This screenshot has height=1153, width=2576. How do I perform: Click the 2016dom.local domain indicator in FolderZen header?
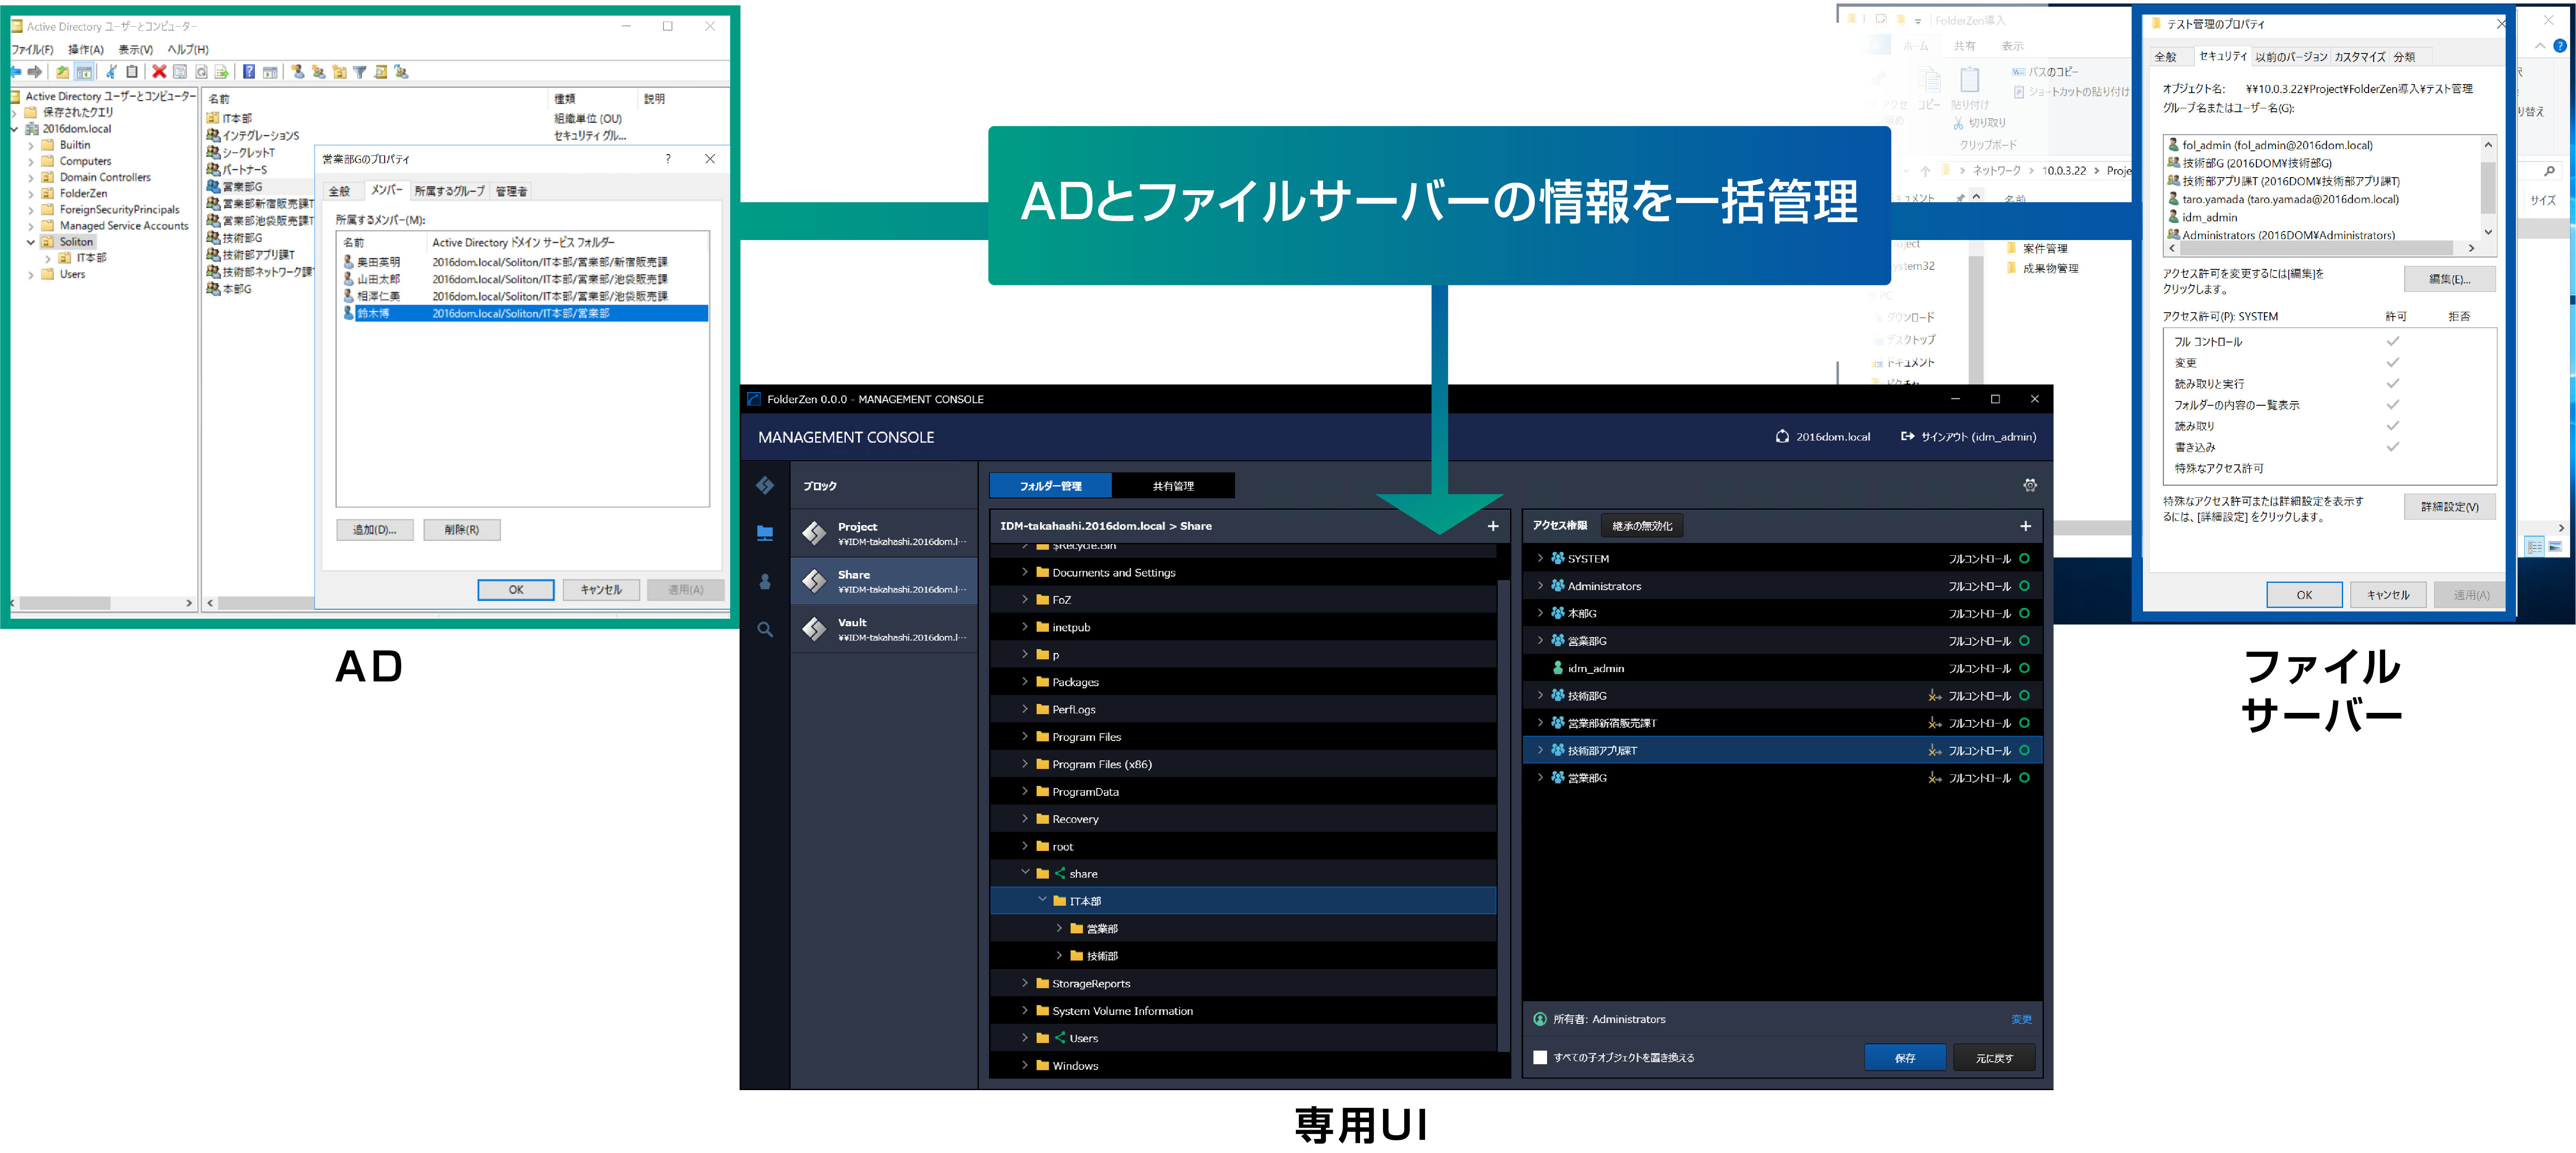tap(1823, 437)
